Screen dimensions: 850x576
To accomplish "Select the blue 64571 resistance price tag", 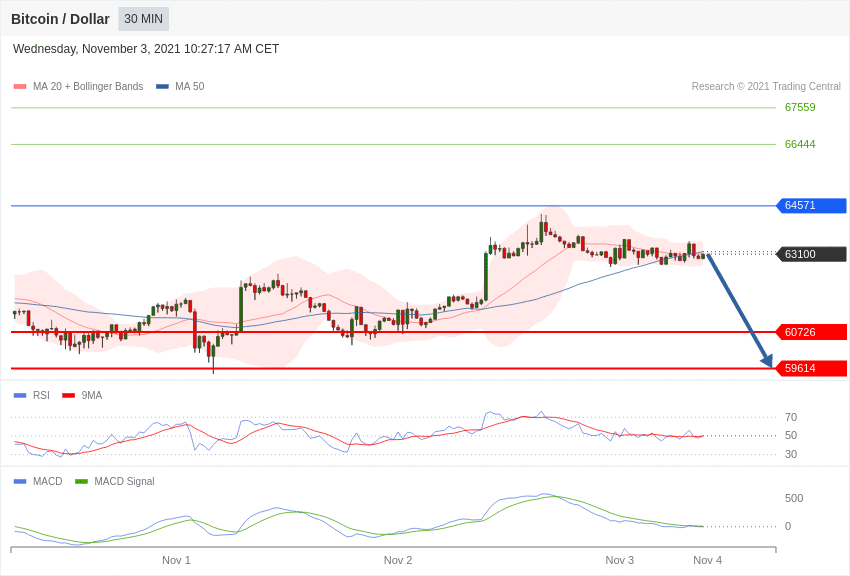I will click(x=811, y=206).
